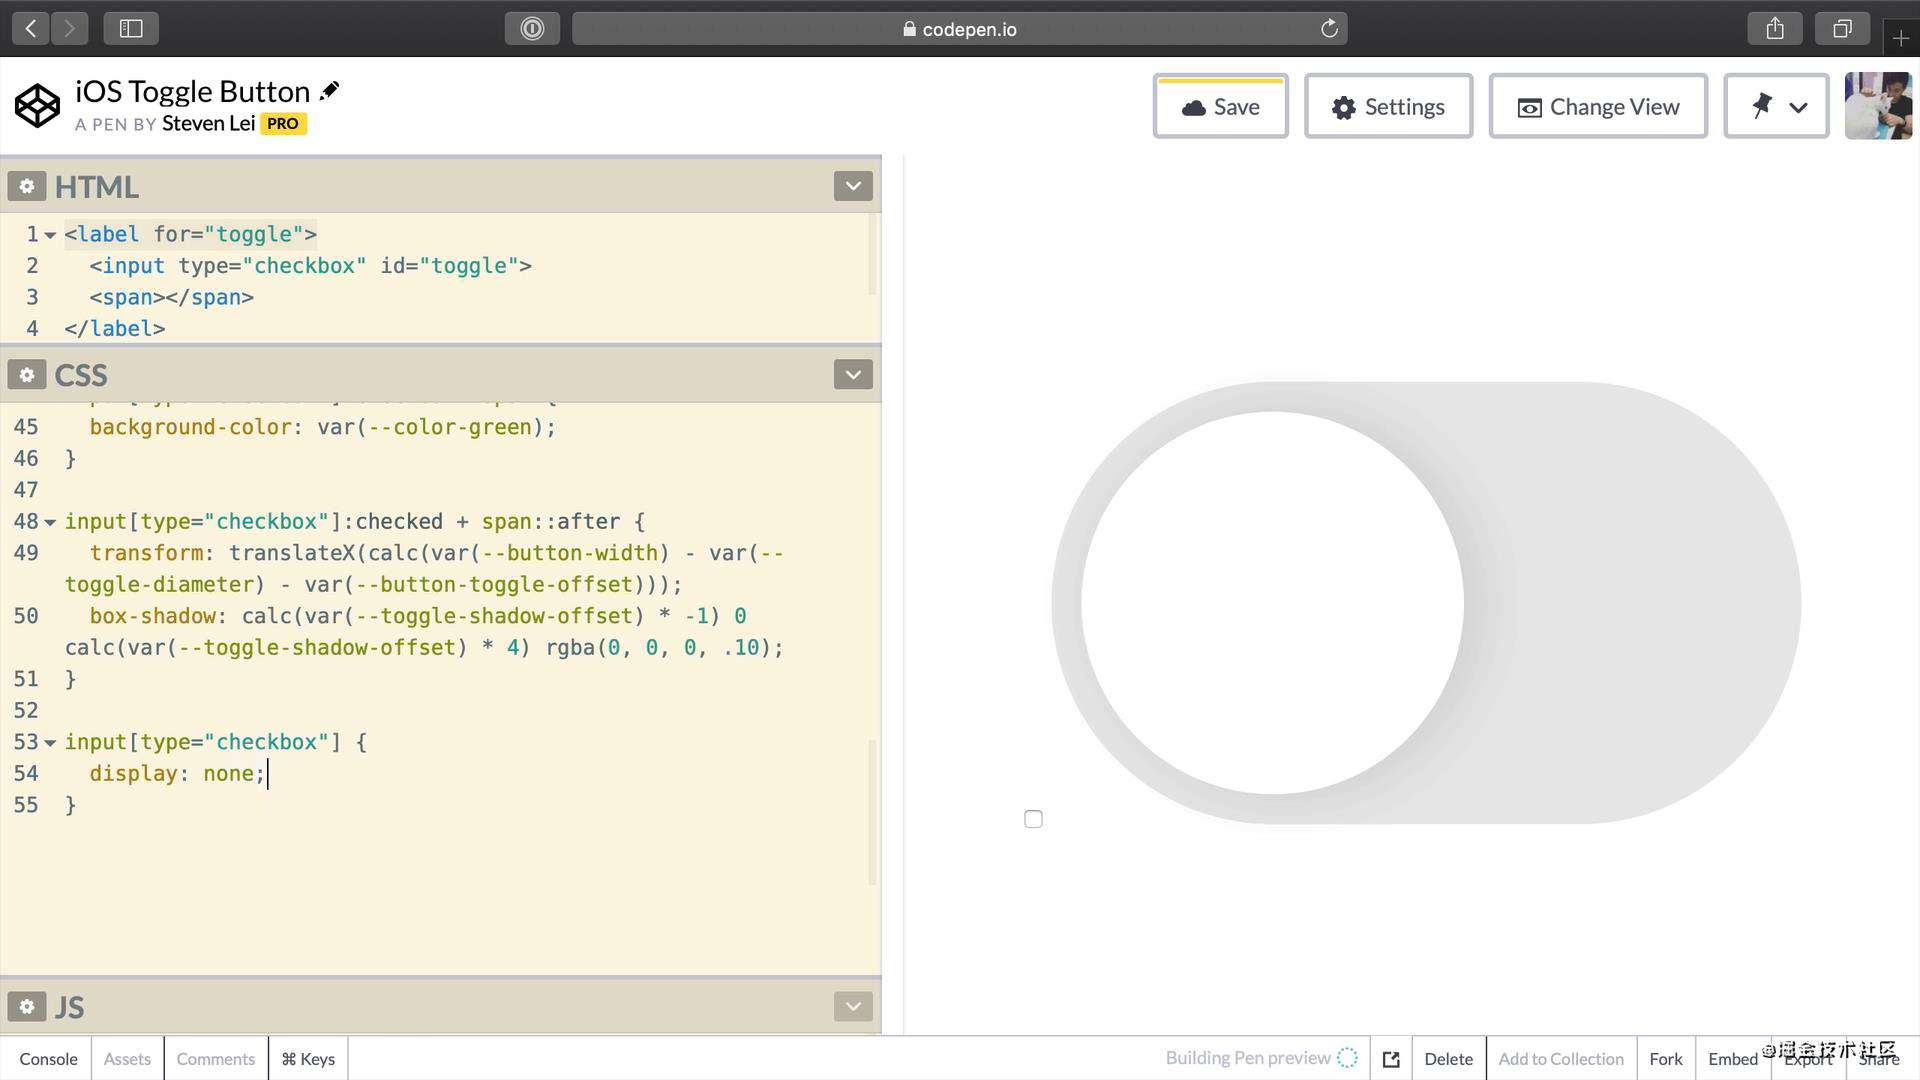Screen dimensions: 1920x1080
Task: Click Add to Collection
Action: tap(1561, 1059)
